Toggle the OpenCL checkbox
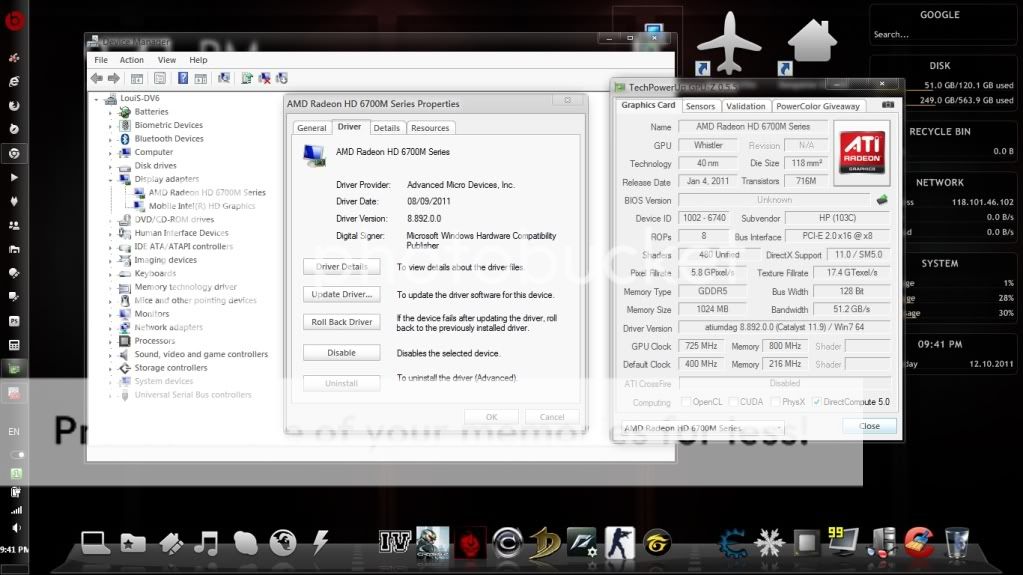Screen dimensions: 1023x575 tap(685, 402)
